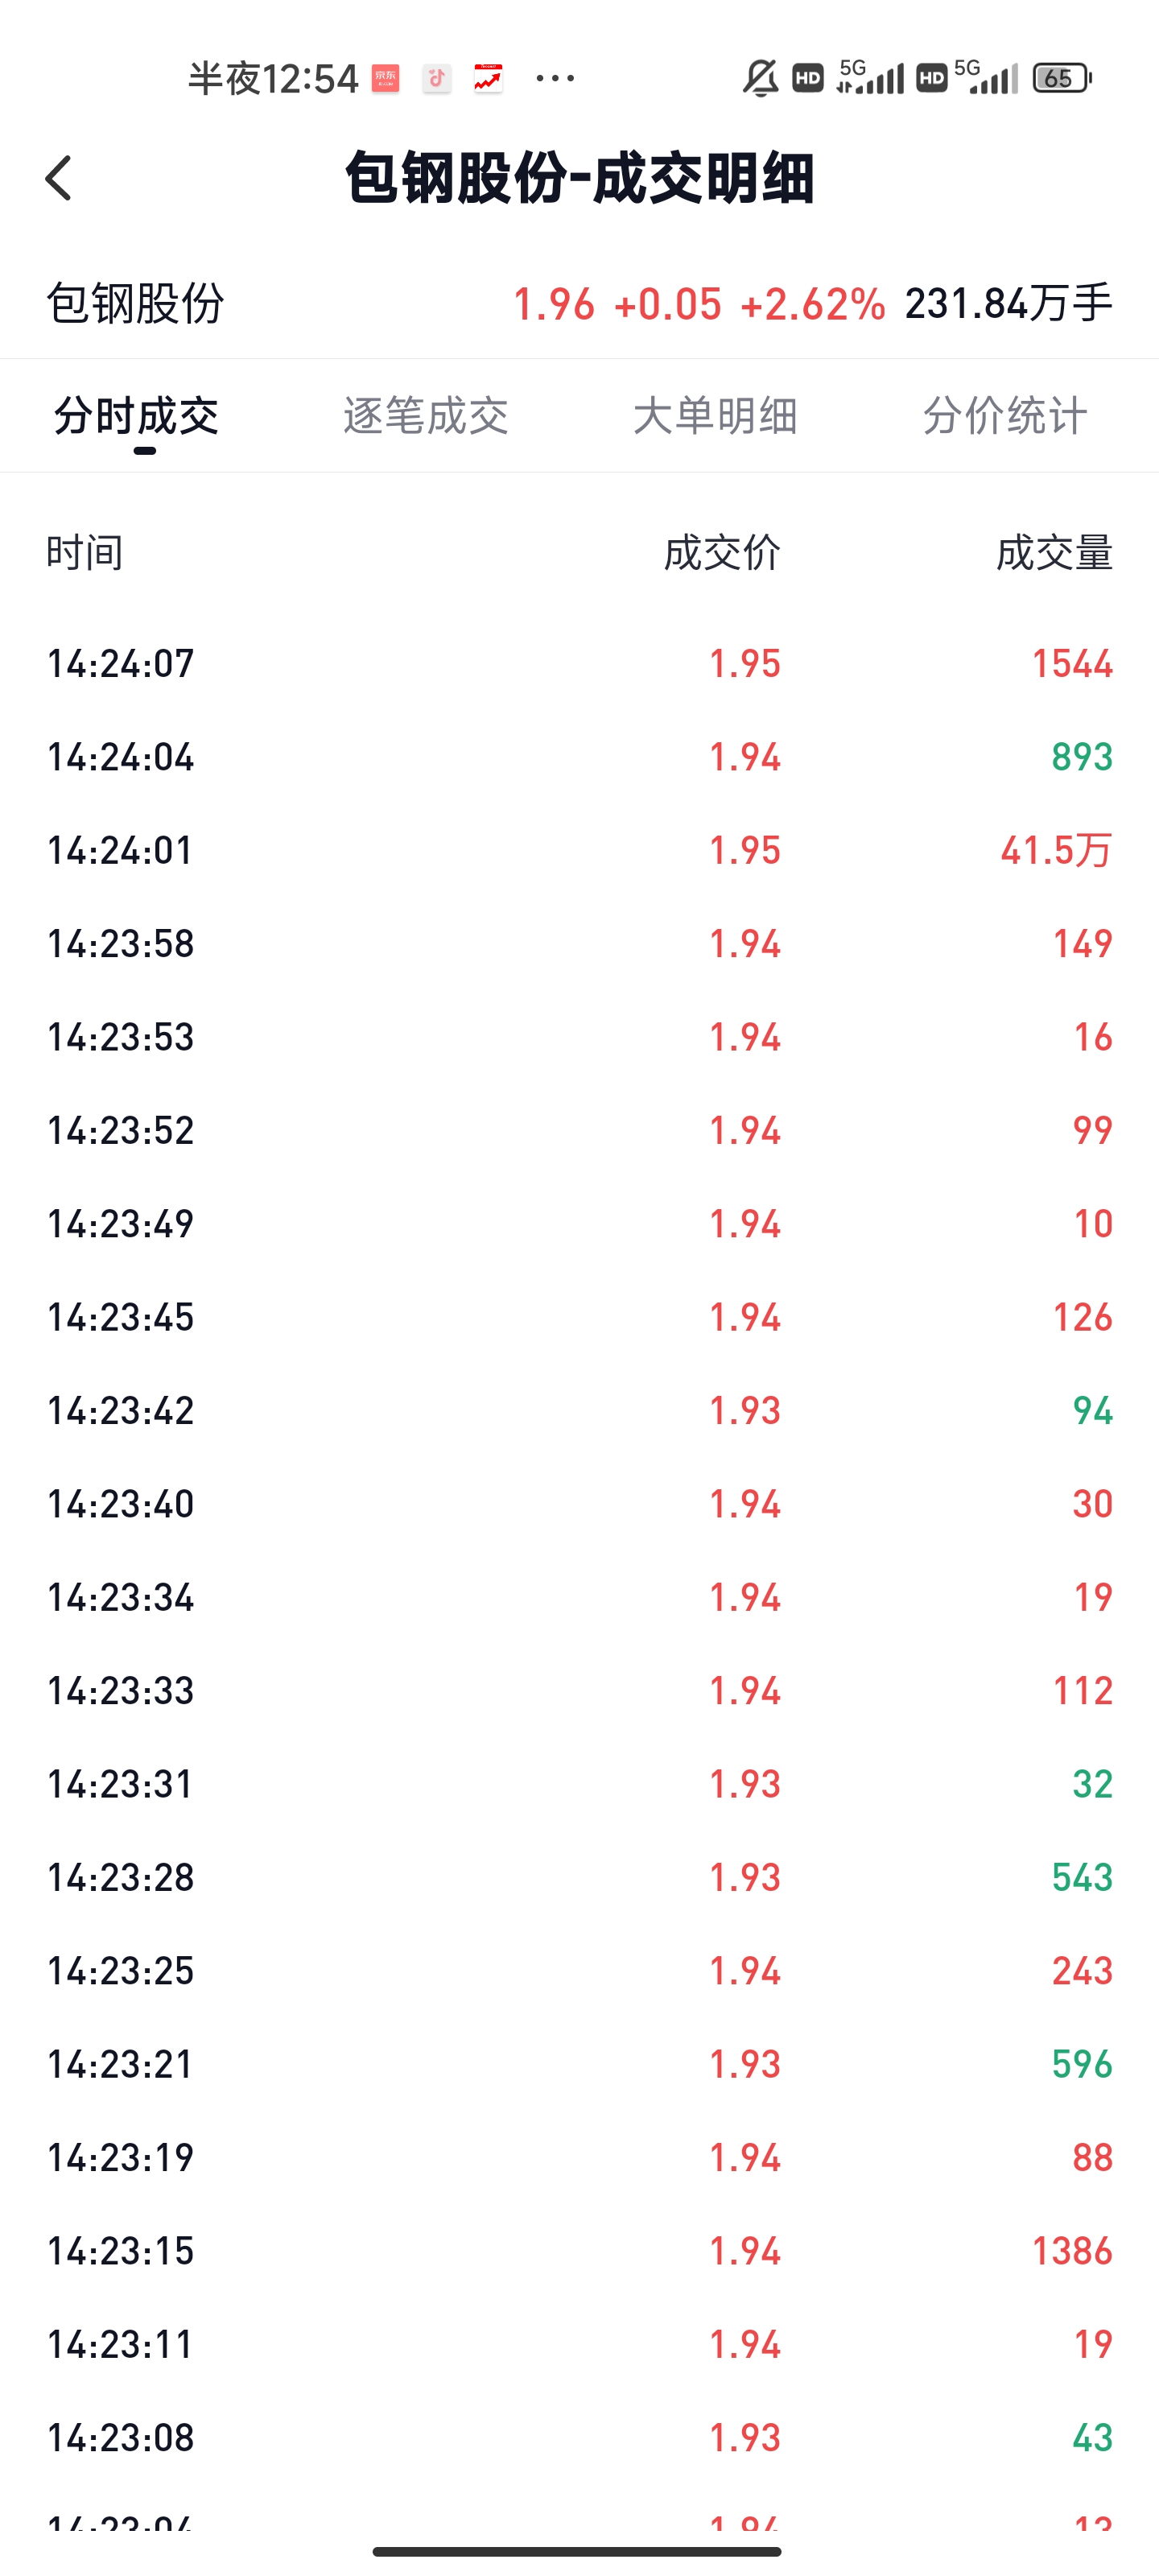Switch to 逐笔成交 tab
The image size is (1159, 2576).
[426, 415]
